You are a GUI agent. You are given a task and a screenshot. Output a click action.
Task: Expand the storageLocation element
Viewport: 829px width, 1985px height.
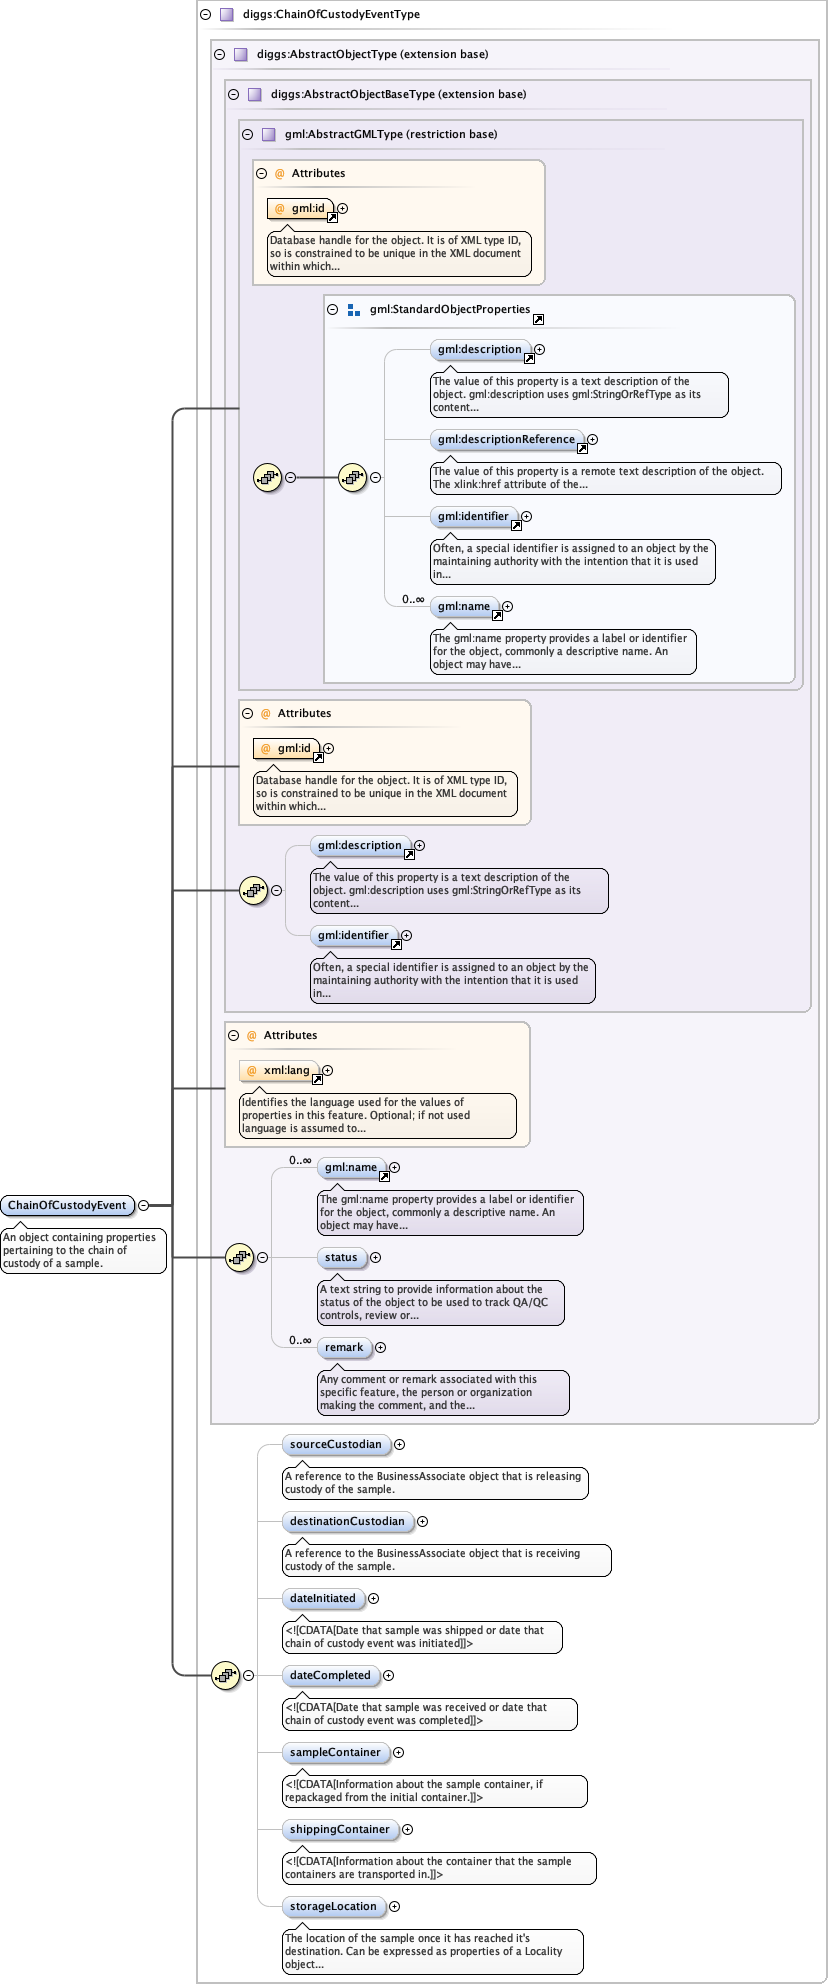(x=394, y=1907)
